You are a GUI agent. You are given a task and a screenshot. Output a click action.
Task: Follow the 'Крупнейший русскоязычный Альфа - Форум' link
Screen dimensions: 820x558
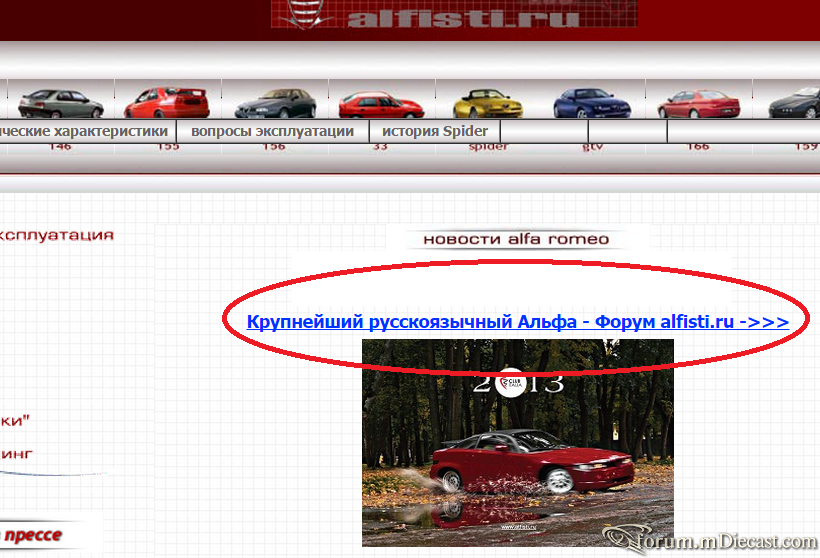point(518,322)
